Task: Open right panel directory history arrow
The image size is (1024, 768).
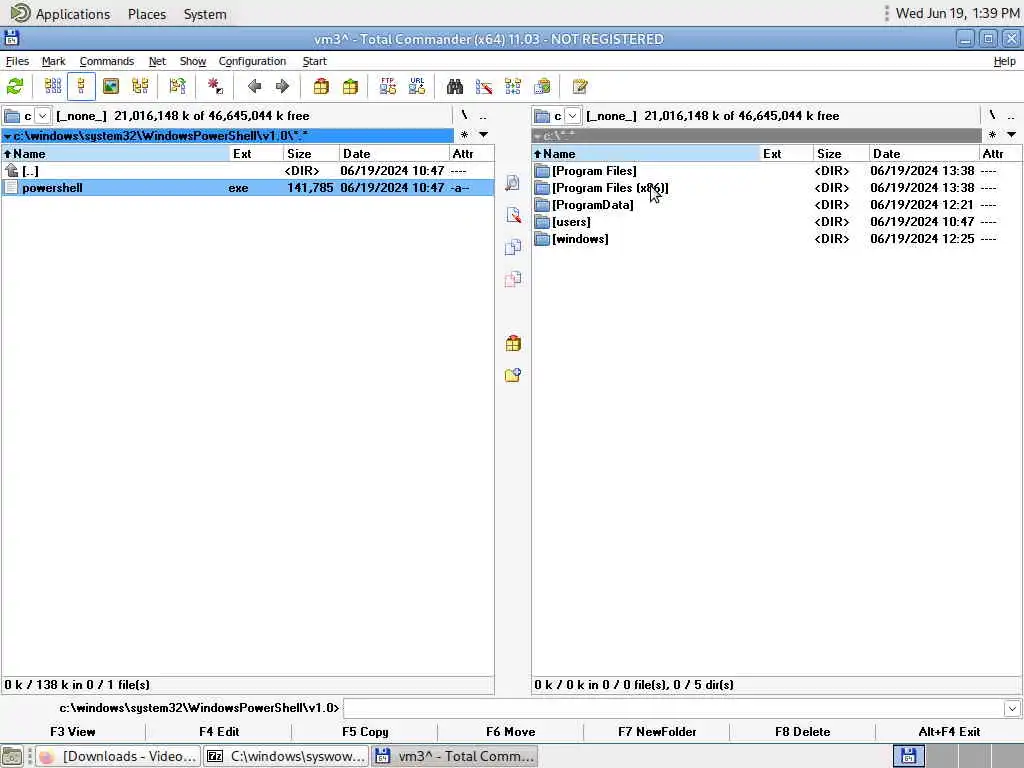Action: click(1011, 135)
